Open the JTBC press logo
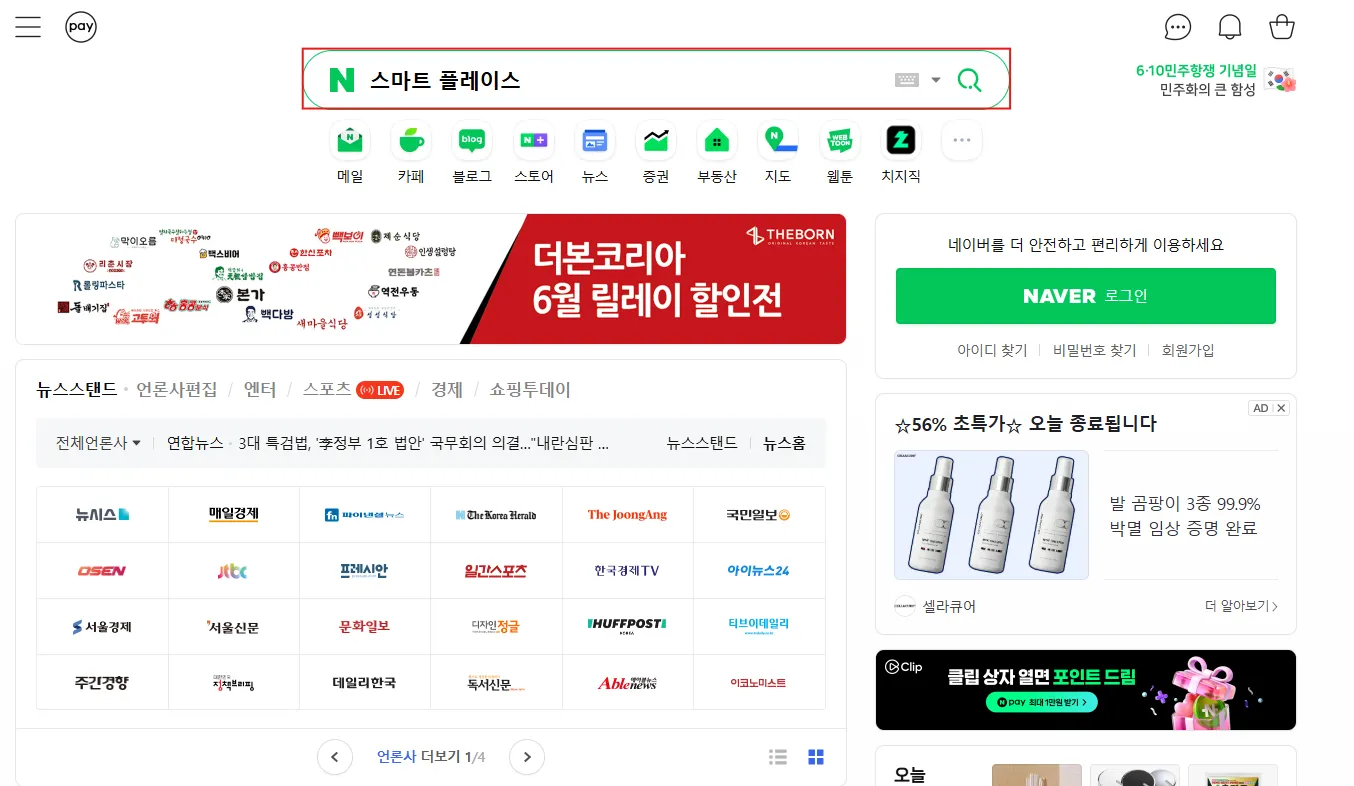Viewport: 1354px width, 786px height. coord(234,571)
